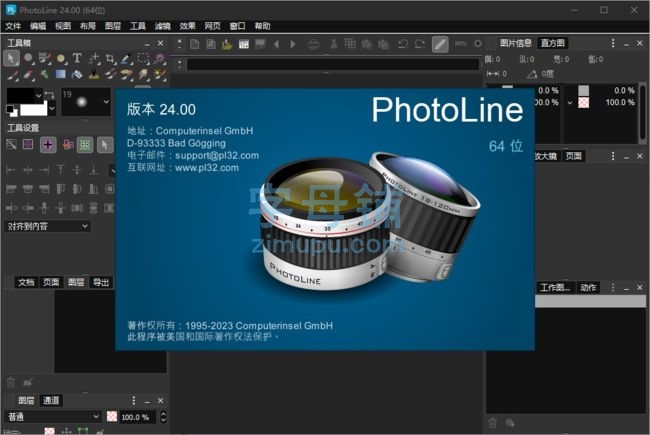
Task: Click the Print toolbar icon
Action: [x=314, y=44]
